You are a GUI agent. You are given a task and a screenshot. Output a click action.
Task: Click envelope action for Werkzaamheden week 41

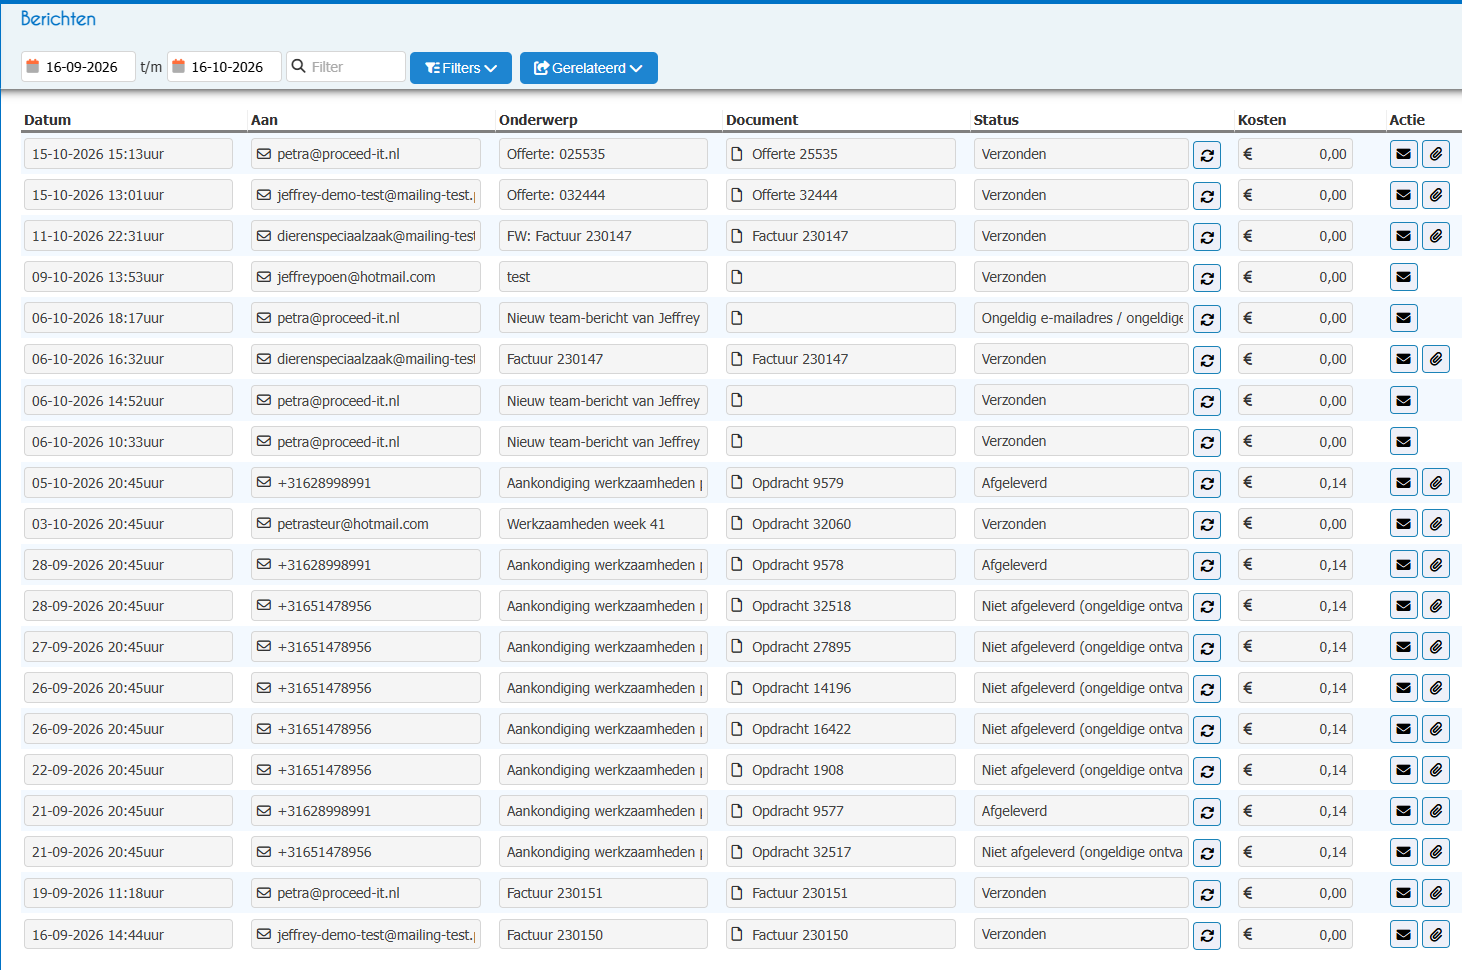[x=1404, y=524]
